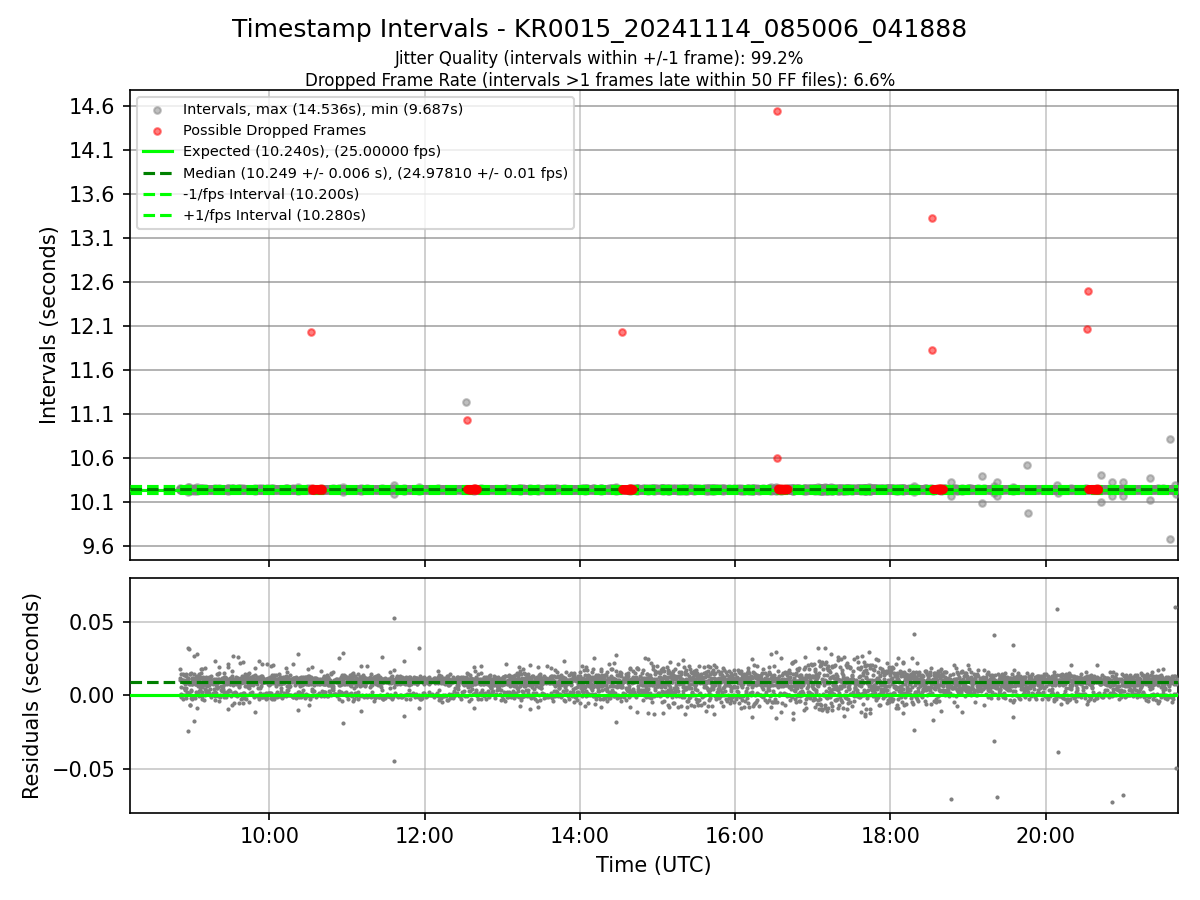Click legend entry '+1/fps Interval (10.280s)'
This screenshot has width=1200, height=900.
pos(274,215)
